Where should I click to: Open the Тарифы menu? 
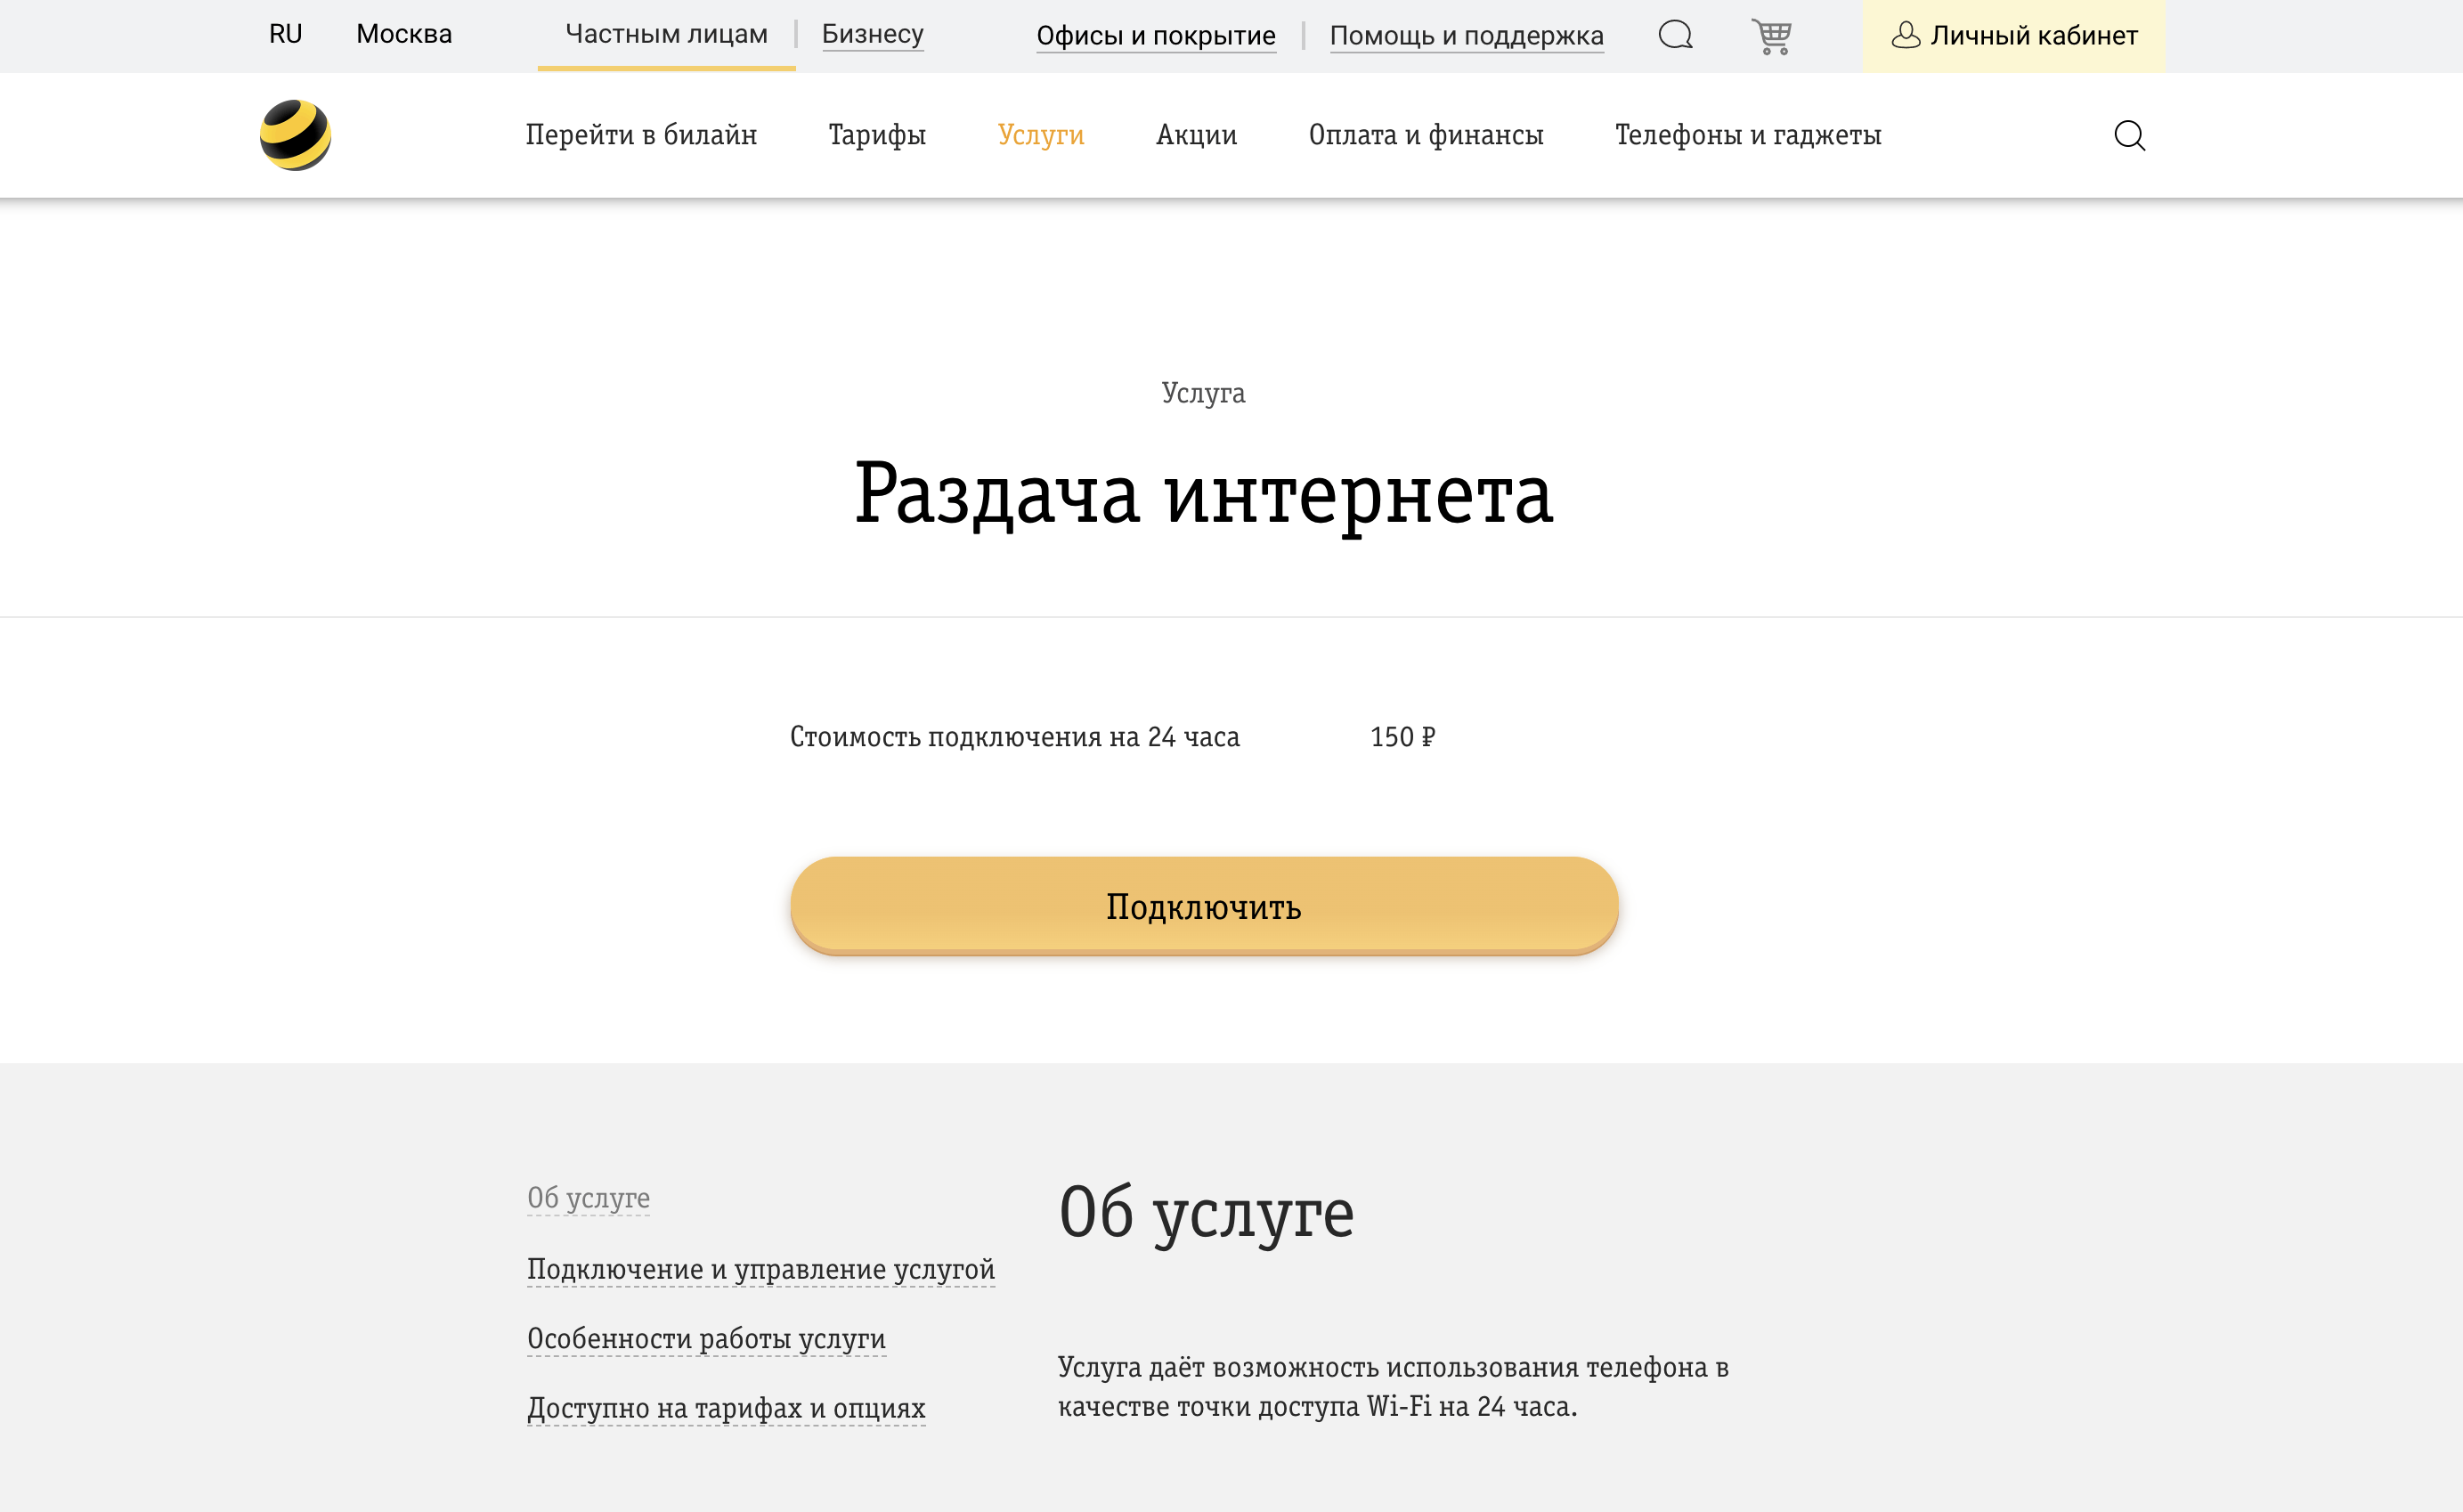click(876, 134)
